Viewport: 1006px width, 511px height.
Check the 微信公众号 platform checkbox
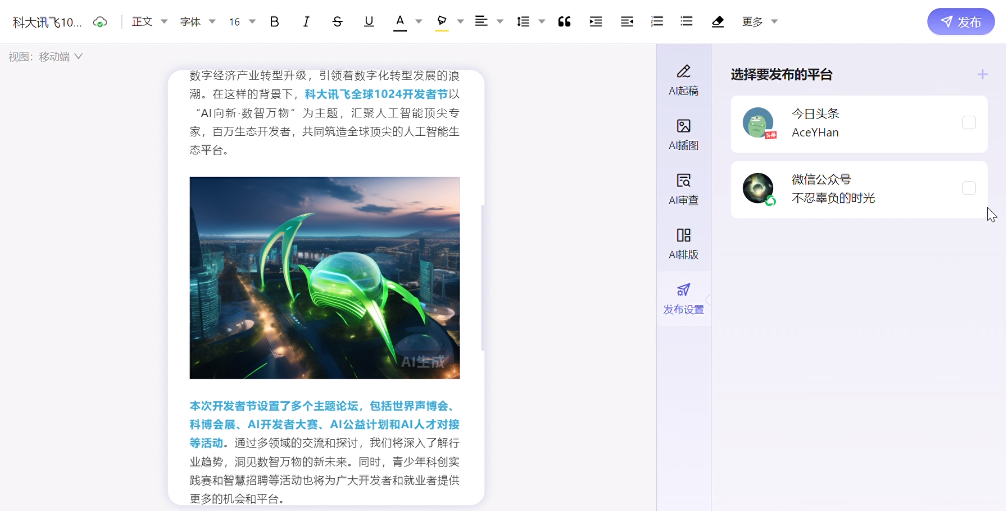pyautogui.click(x=969, y=188)
